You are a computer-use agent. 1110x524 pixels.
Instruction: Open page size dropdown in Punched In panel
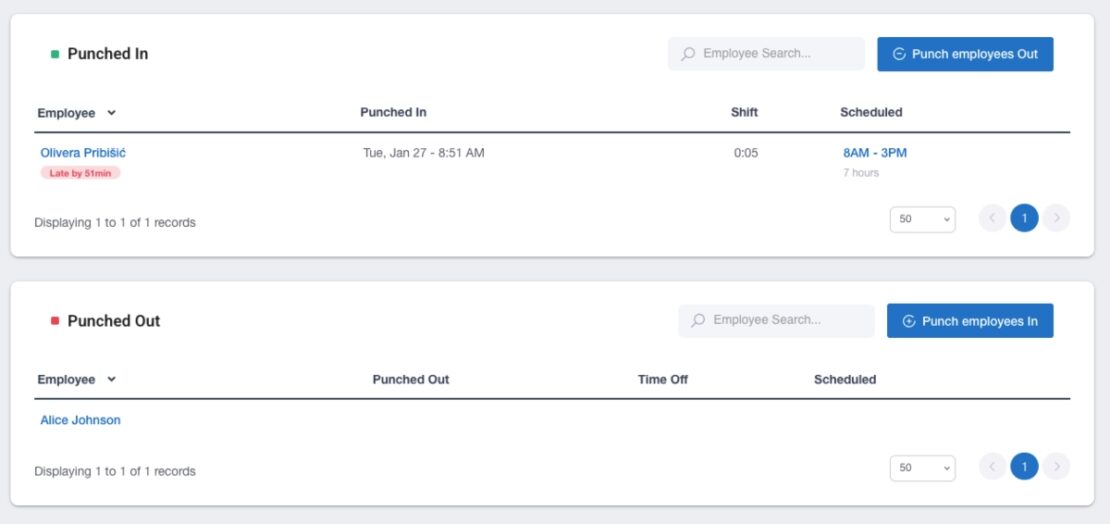tap(922, 219)
